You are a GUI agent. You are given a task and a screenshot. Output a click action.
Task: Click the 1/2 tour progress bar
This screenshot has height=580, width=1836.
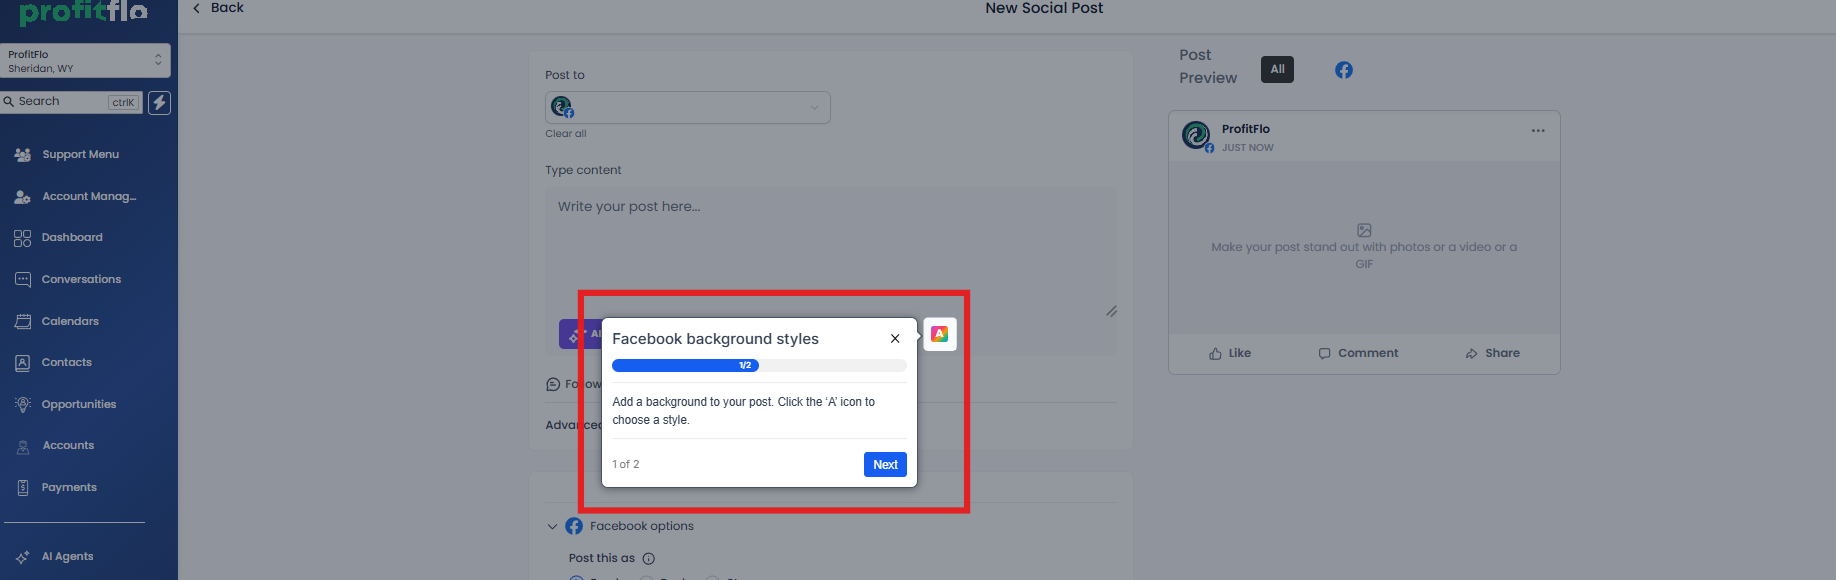tap(759, 366)
